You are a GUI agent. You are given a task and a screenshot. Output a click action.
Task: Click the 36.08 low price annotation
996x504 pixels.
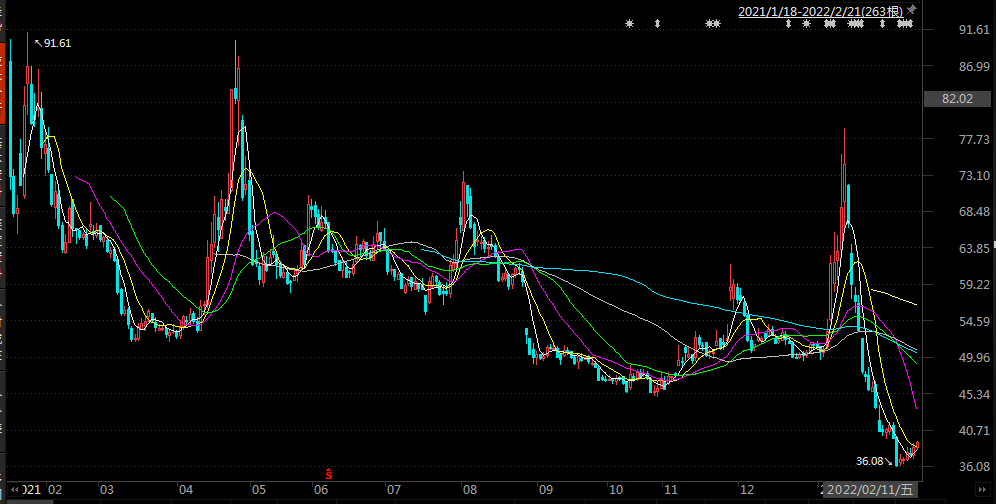(871, 461)
